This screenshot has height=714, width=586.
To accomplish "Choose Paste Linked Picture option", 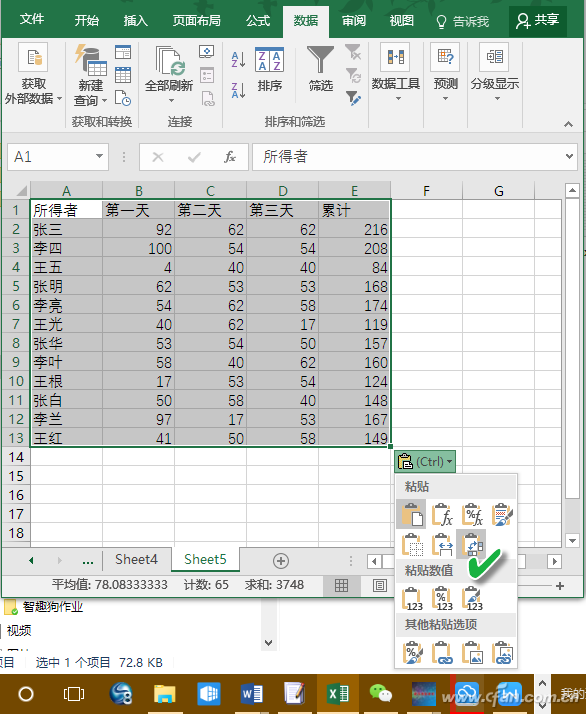I will coord(502,653).
